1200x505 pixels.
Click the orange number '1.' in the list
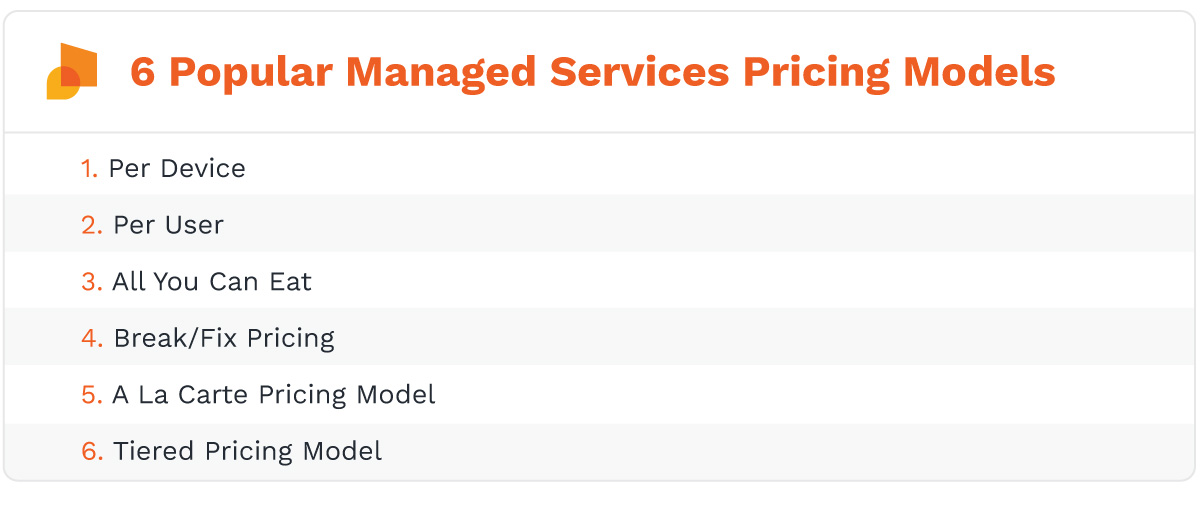click(x=89, y=169)
